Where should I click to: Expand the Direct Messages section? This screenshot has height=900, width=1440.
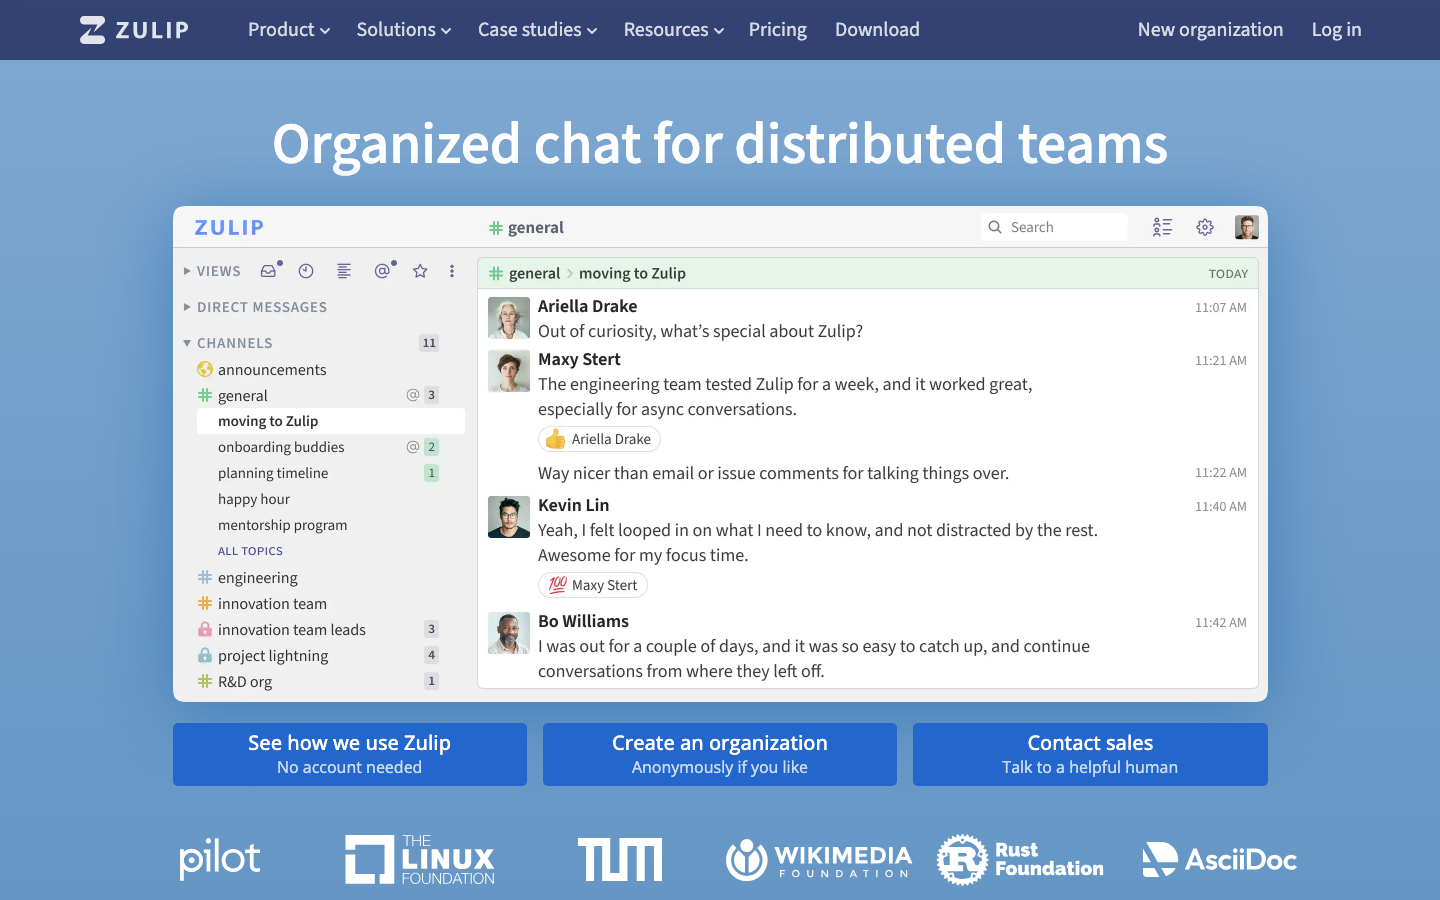[x=256, y=307]
